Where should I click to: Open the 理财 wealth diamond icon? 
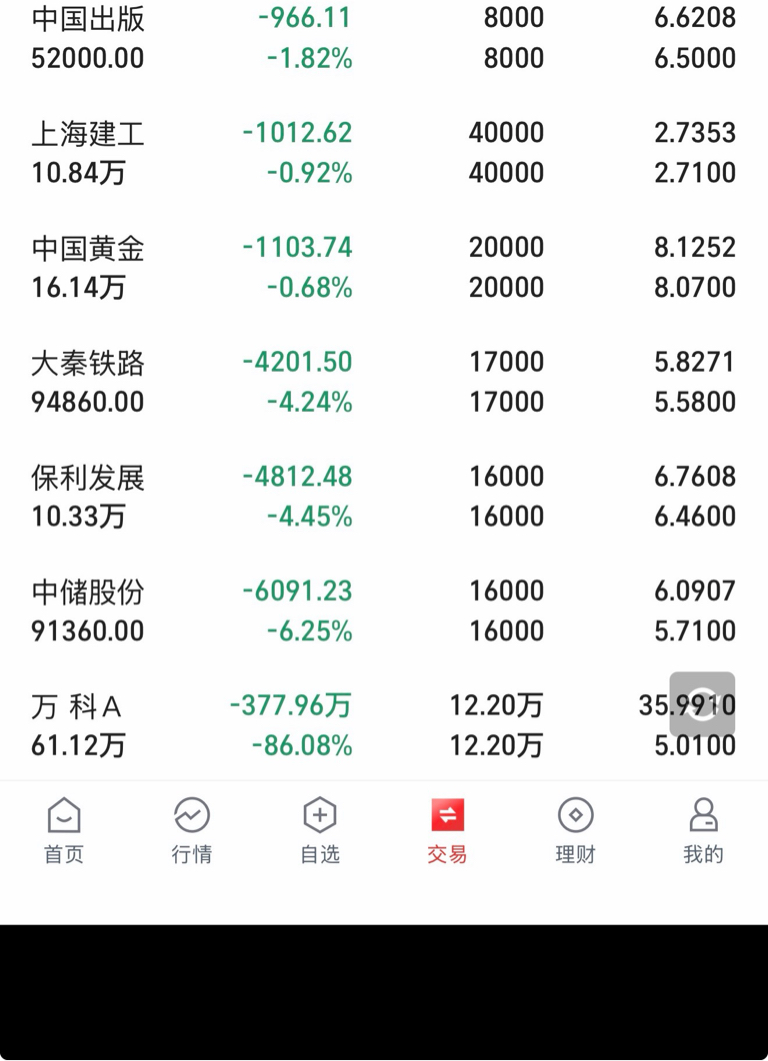(x=575, y=816)
